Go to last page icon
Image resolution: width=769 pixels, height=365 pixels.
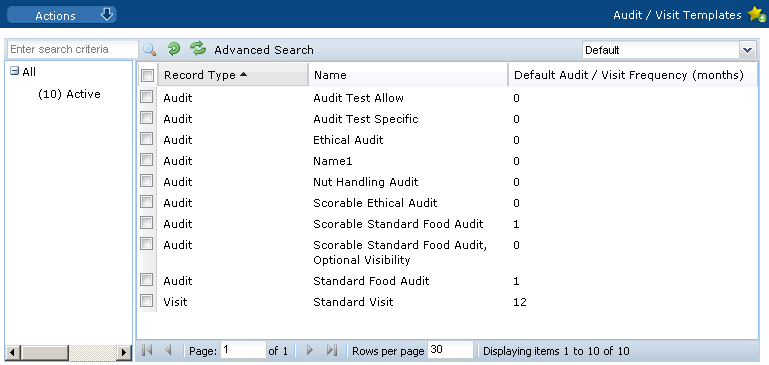click(x=332, y=350)
